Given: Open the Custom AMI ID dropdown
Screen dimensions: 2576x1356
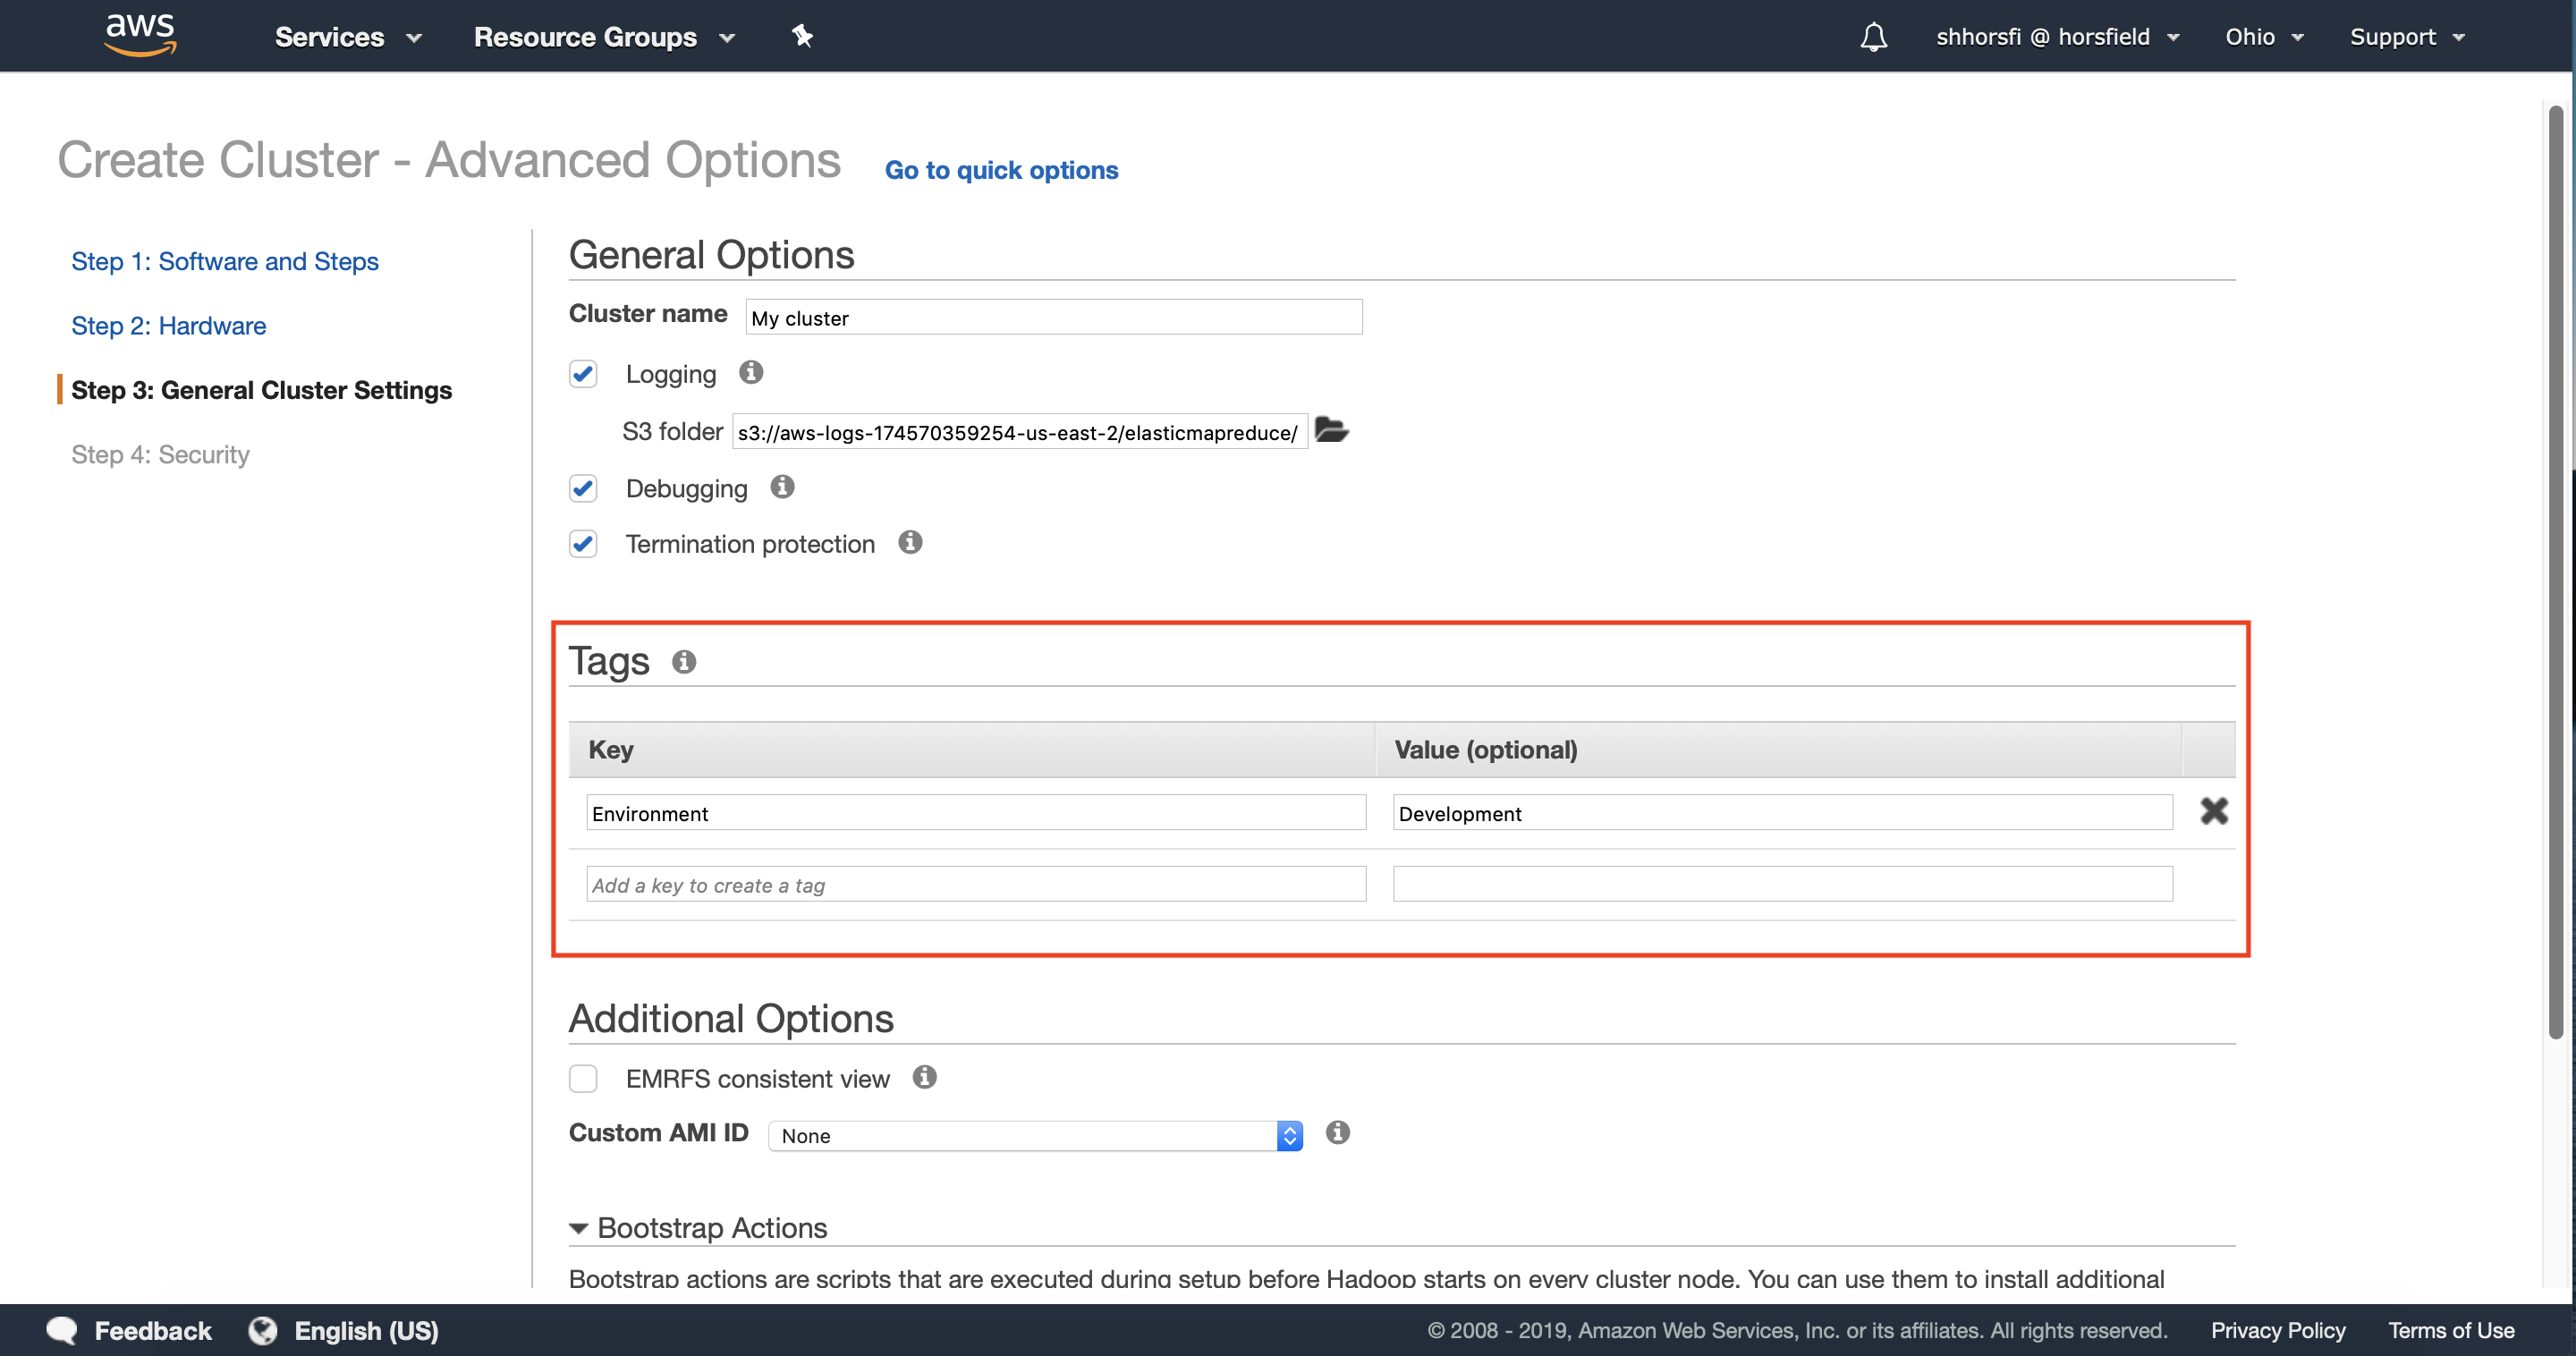Looking at the screenshot, I should [1035, 1136].
